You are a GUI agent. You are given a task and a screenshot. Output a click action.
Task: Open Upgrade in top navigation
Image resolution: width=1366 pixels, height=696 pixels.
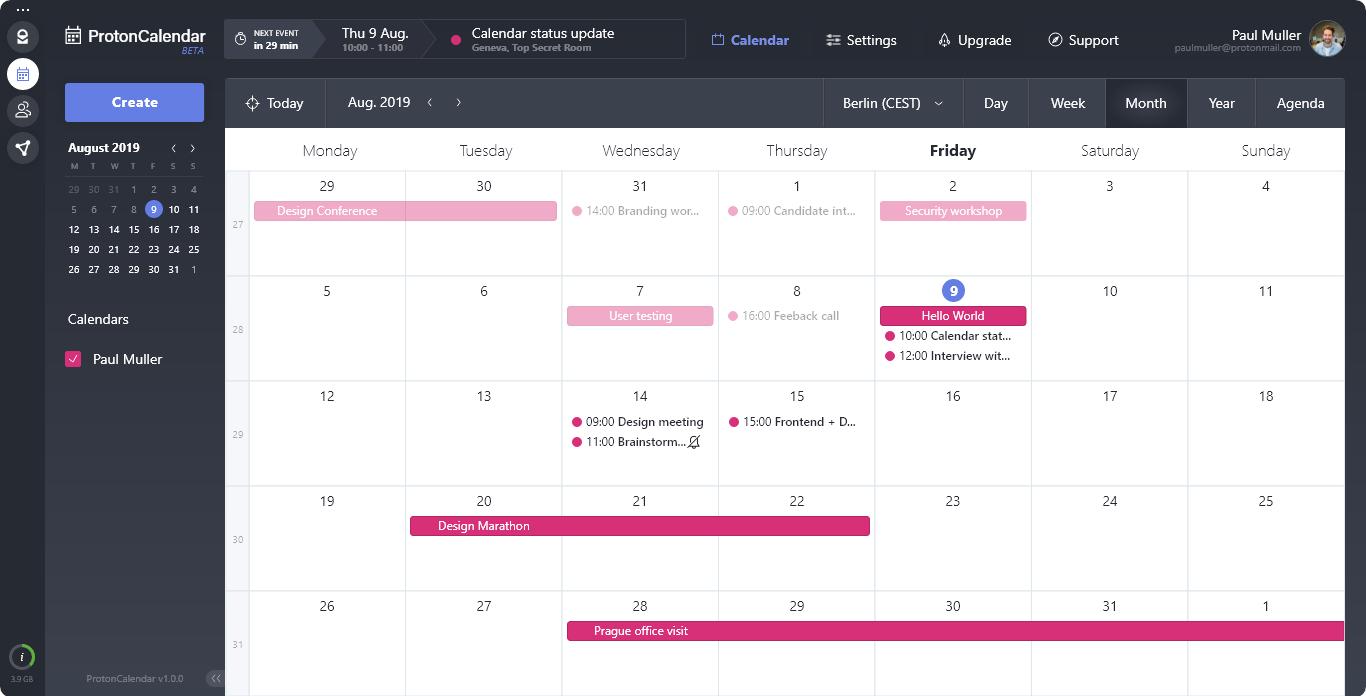click(974, 40)
